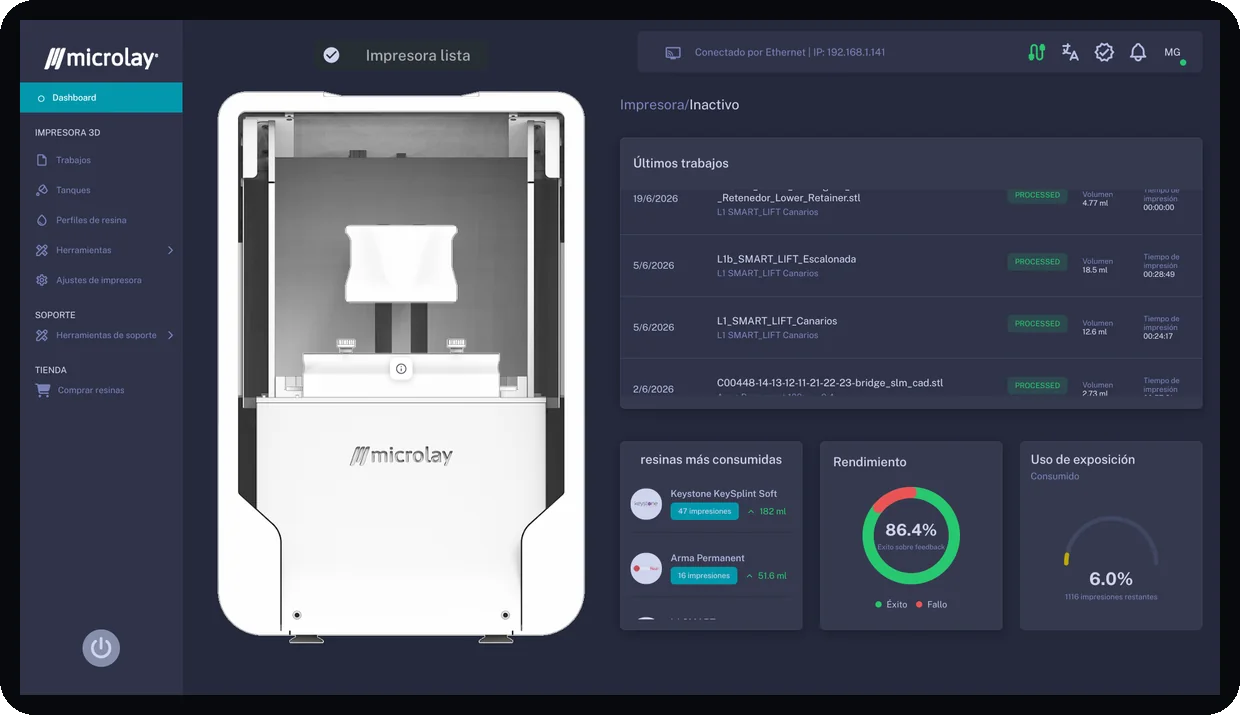
Task: Click the Ajustes de impresora gear icon
Action: click(x=42, y=280)
